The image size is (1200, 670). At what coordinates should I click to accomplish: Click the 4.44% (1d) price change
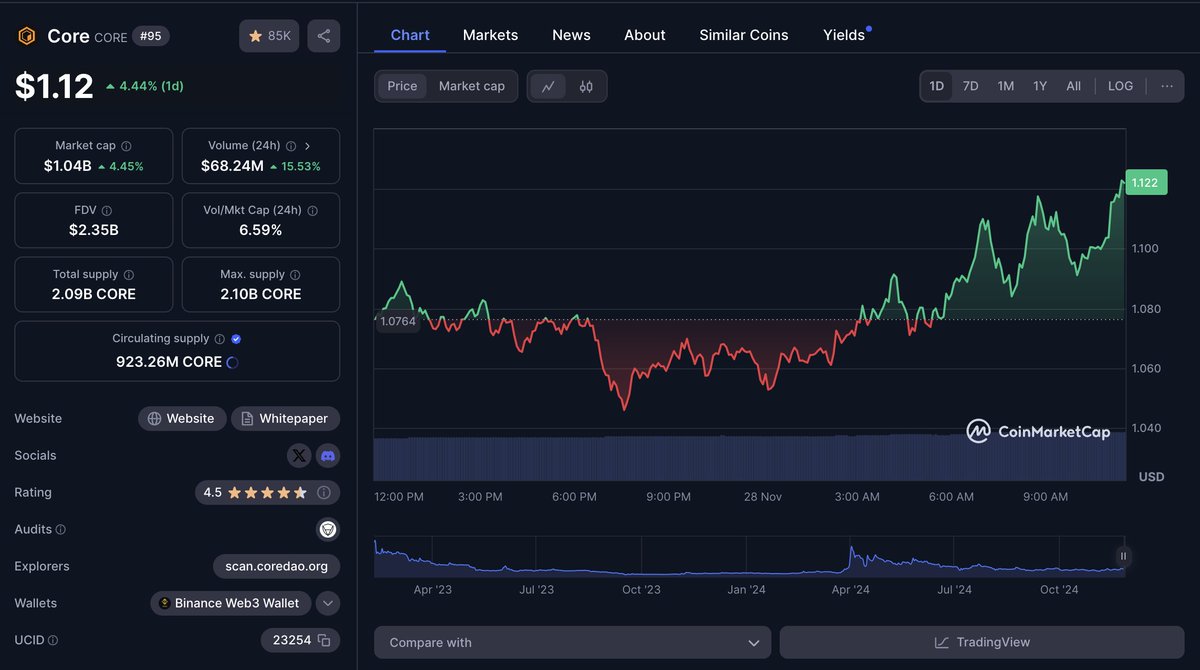click(144, 86)
